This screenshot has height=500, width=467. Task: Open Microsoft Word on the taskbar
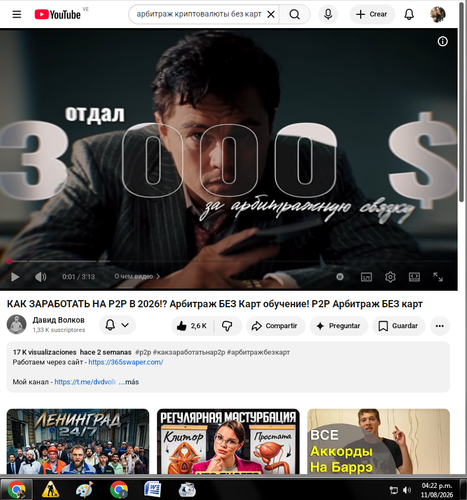pos(152,490)
